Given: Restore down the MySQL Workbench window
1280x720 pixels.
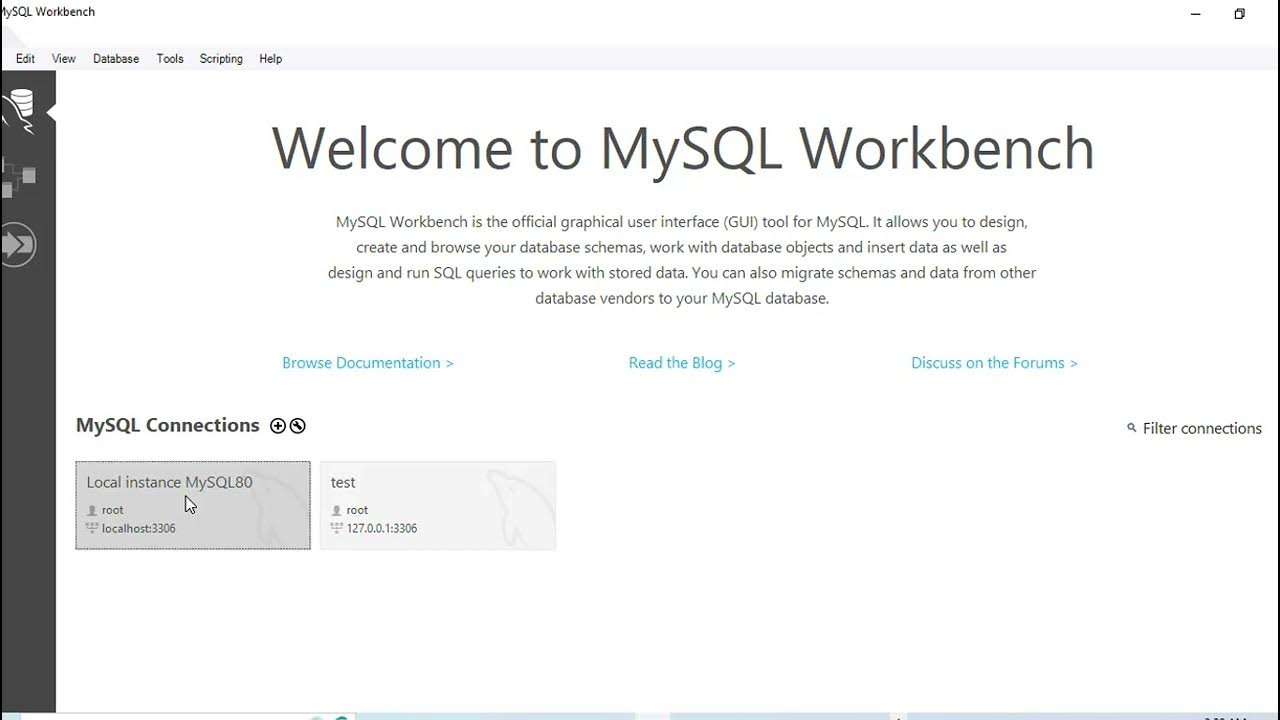Looking at the screenshot, I should click(1239, 14).
